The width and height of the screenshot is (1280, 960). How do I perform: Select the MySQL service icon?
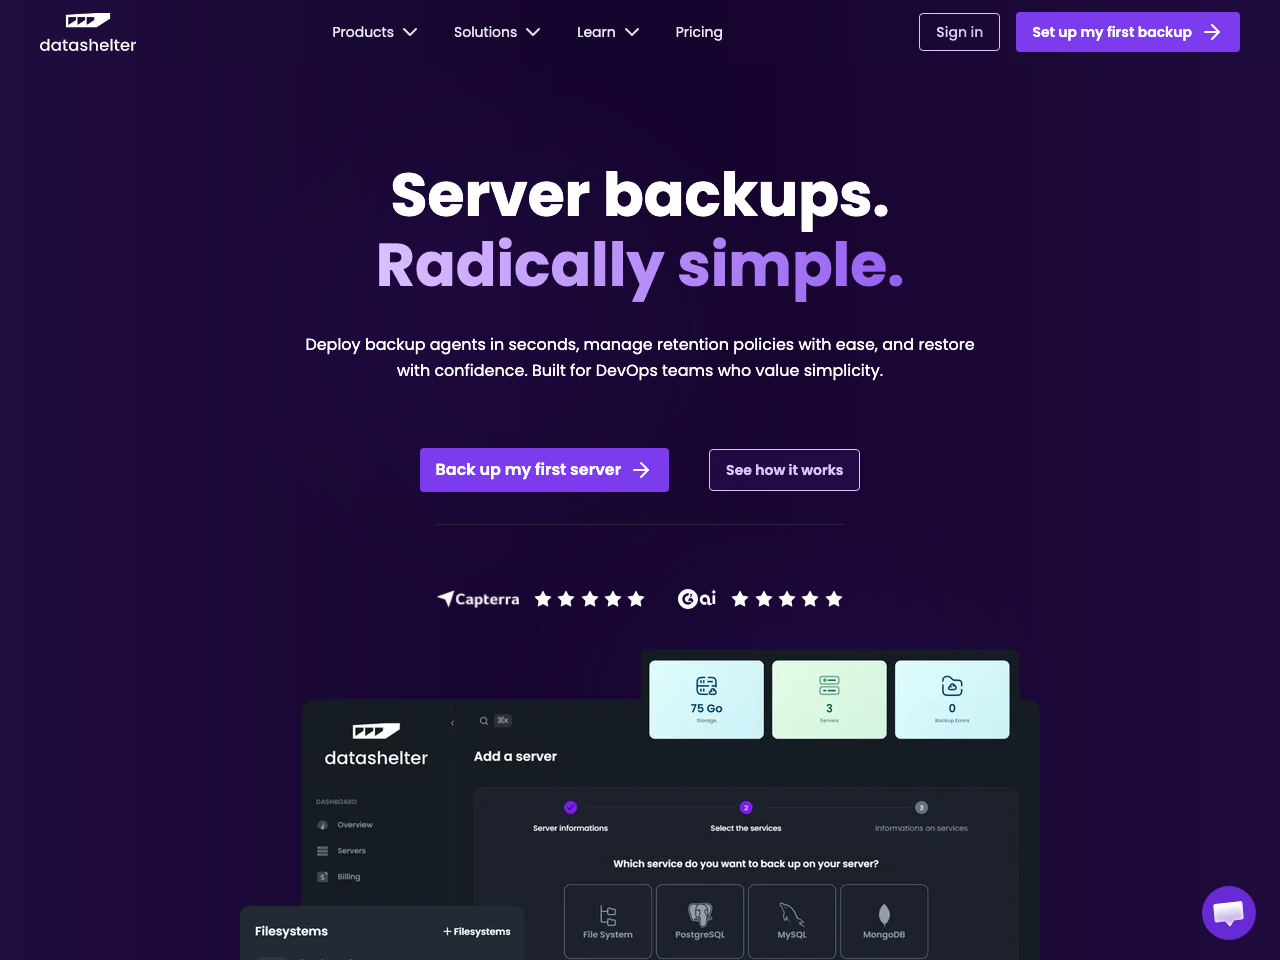point(791,915)
